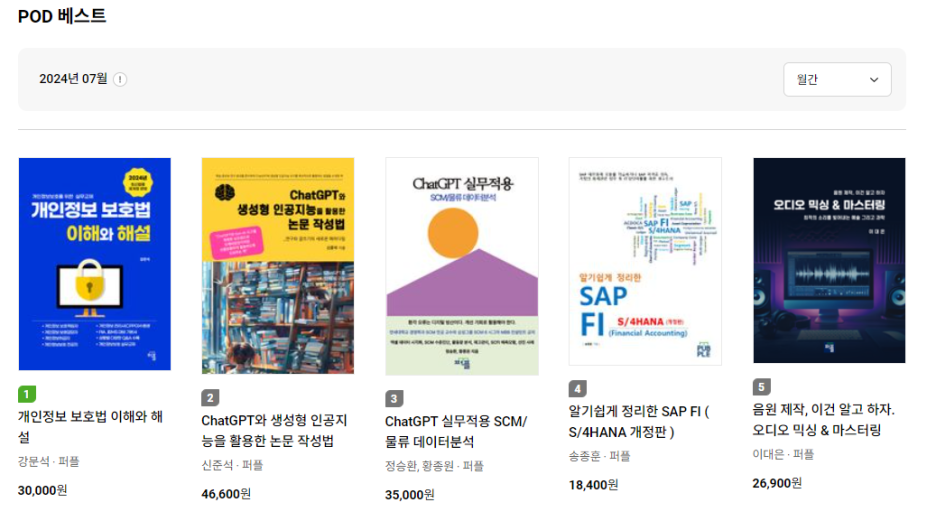Open the 오디오 믹싱 & 마스터링 book cover
The height and width of the screenshot is (521, 936).
pyautogui.click(x=829, y=260)
